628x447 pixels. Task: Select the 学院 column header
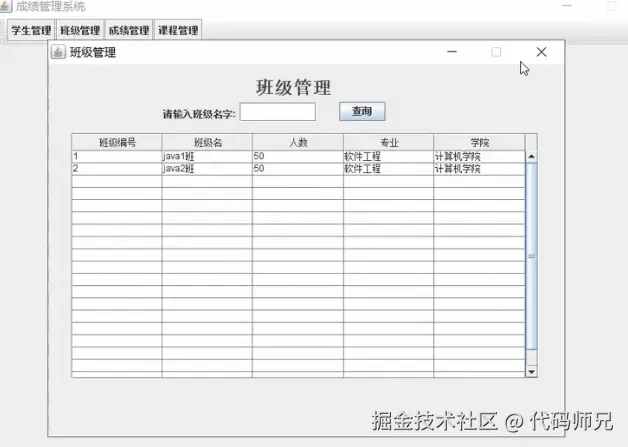click(x=479, y=142)
